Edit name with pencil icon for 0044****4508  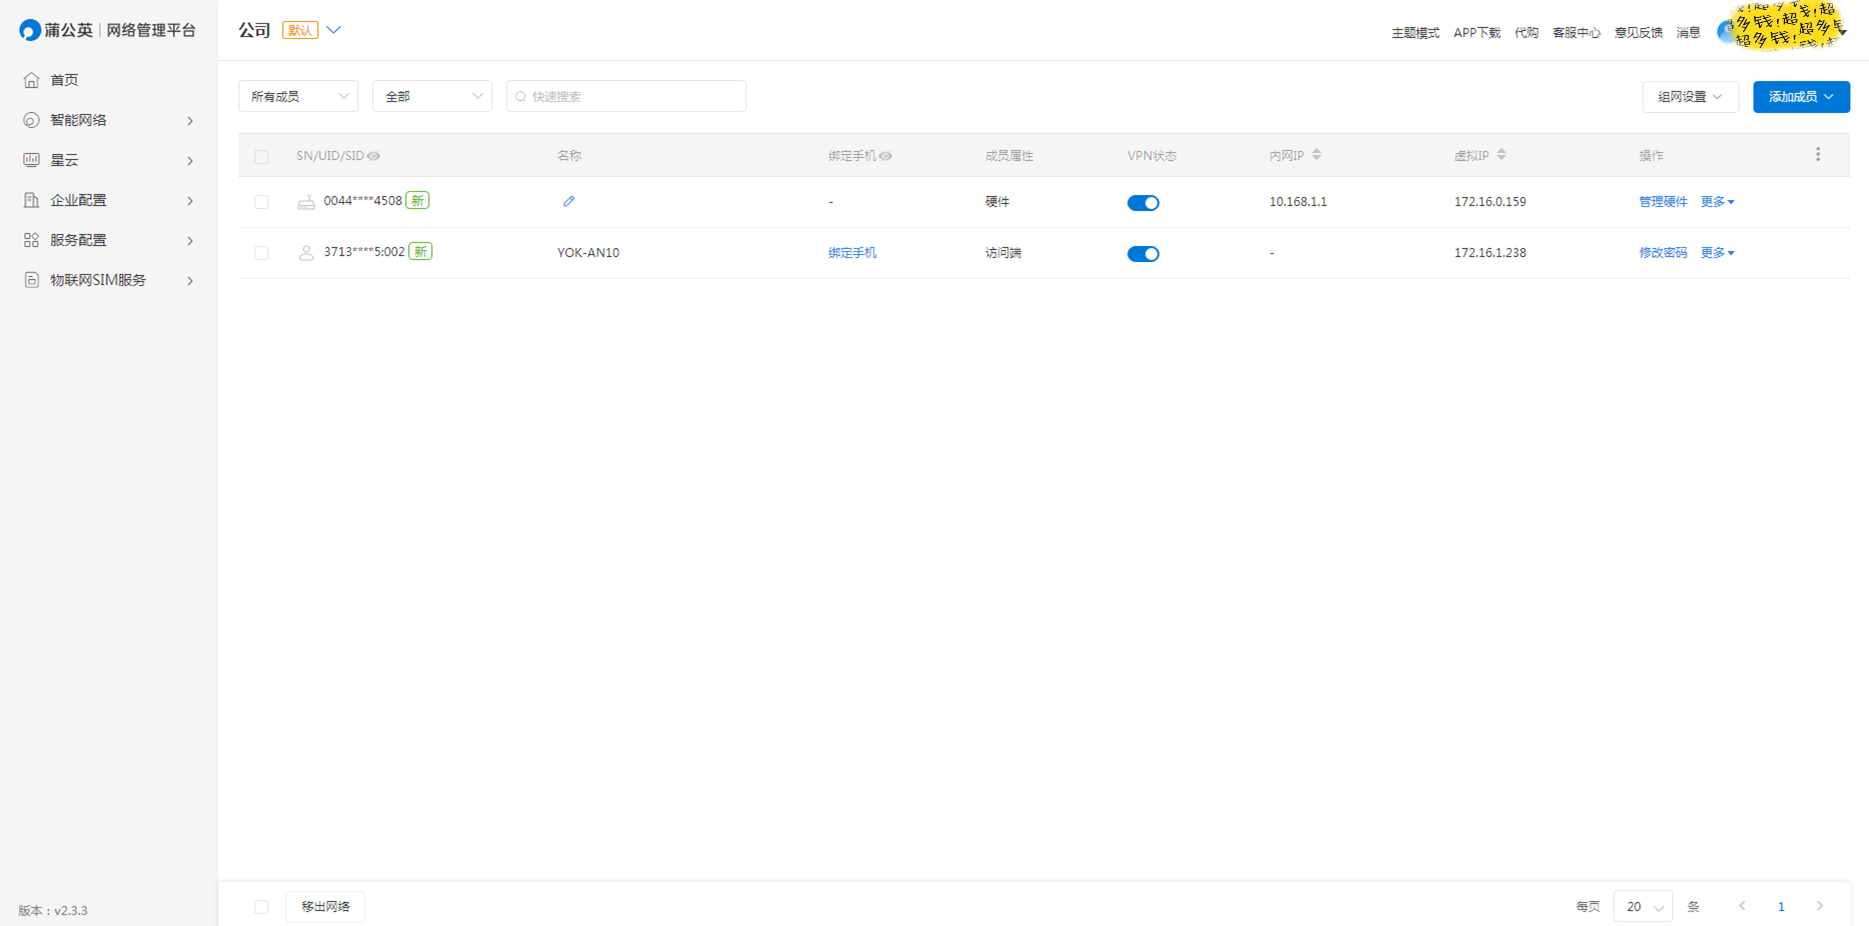[x=569, y=201]
